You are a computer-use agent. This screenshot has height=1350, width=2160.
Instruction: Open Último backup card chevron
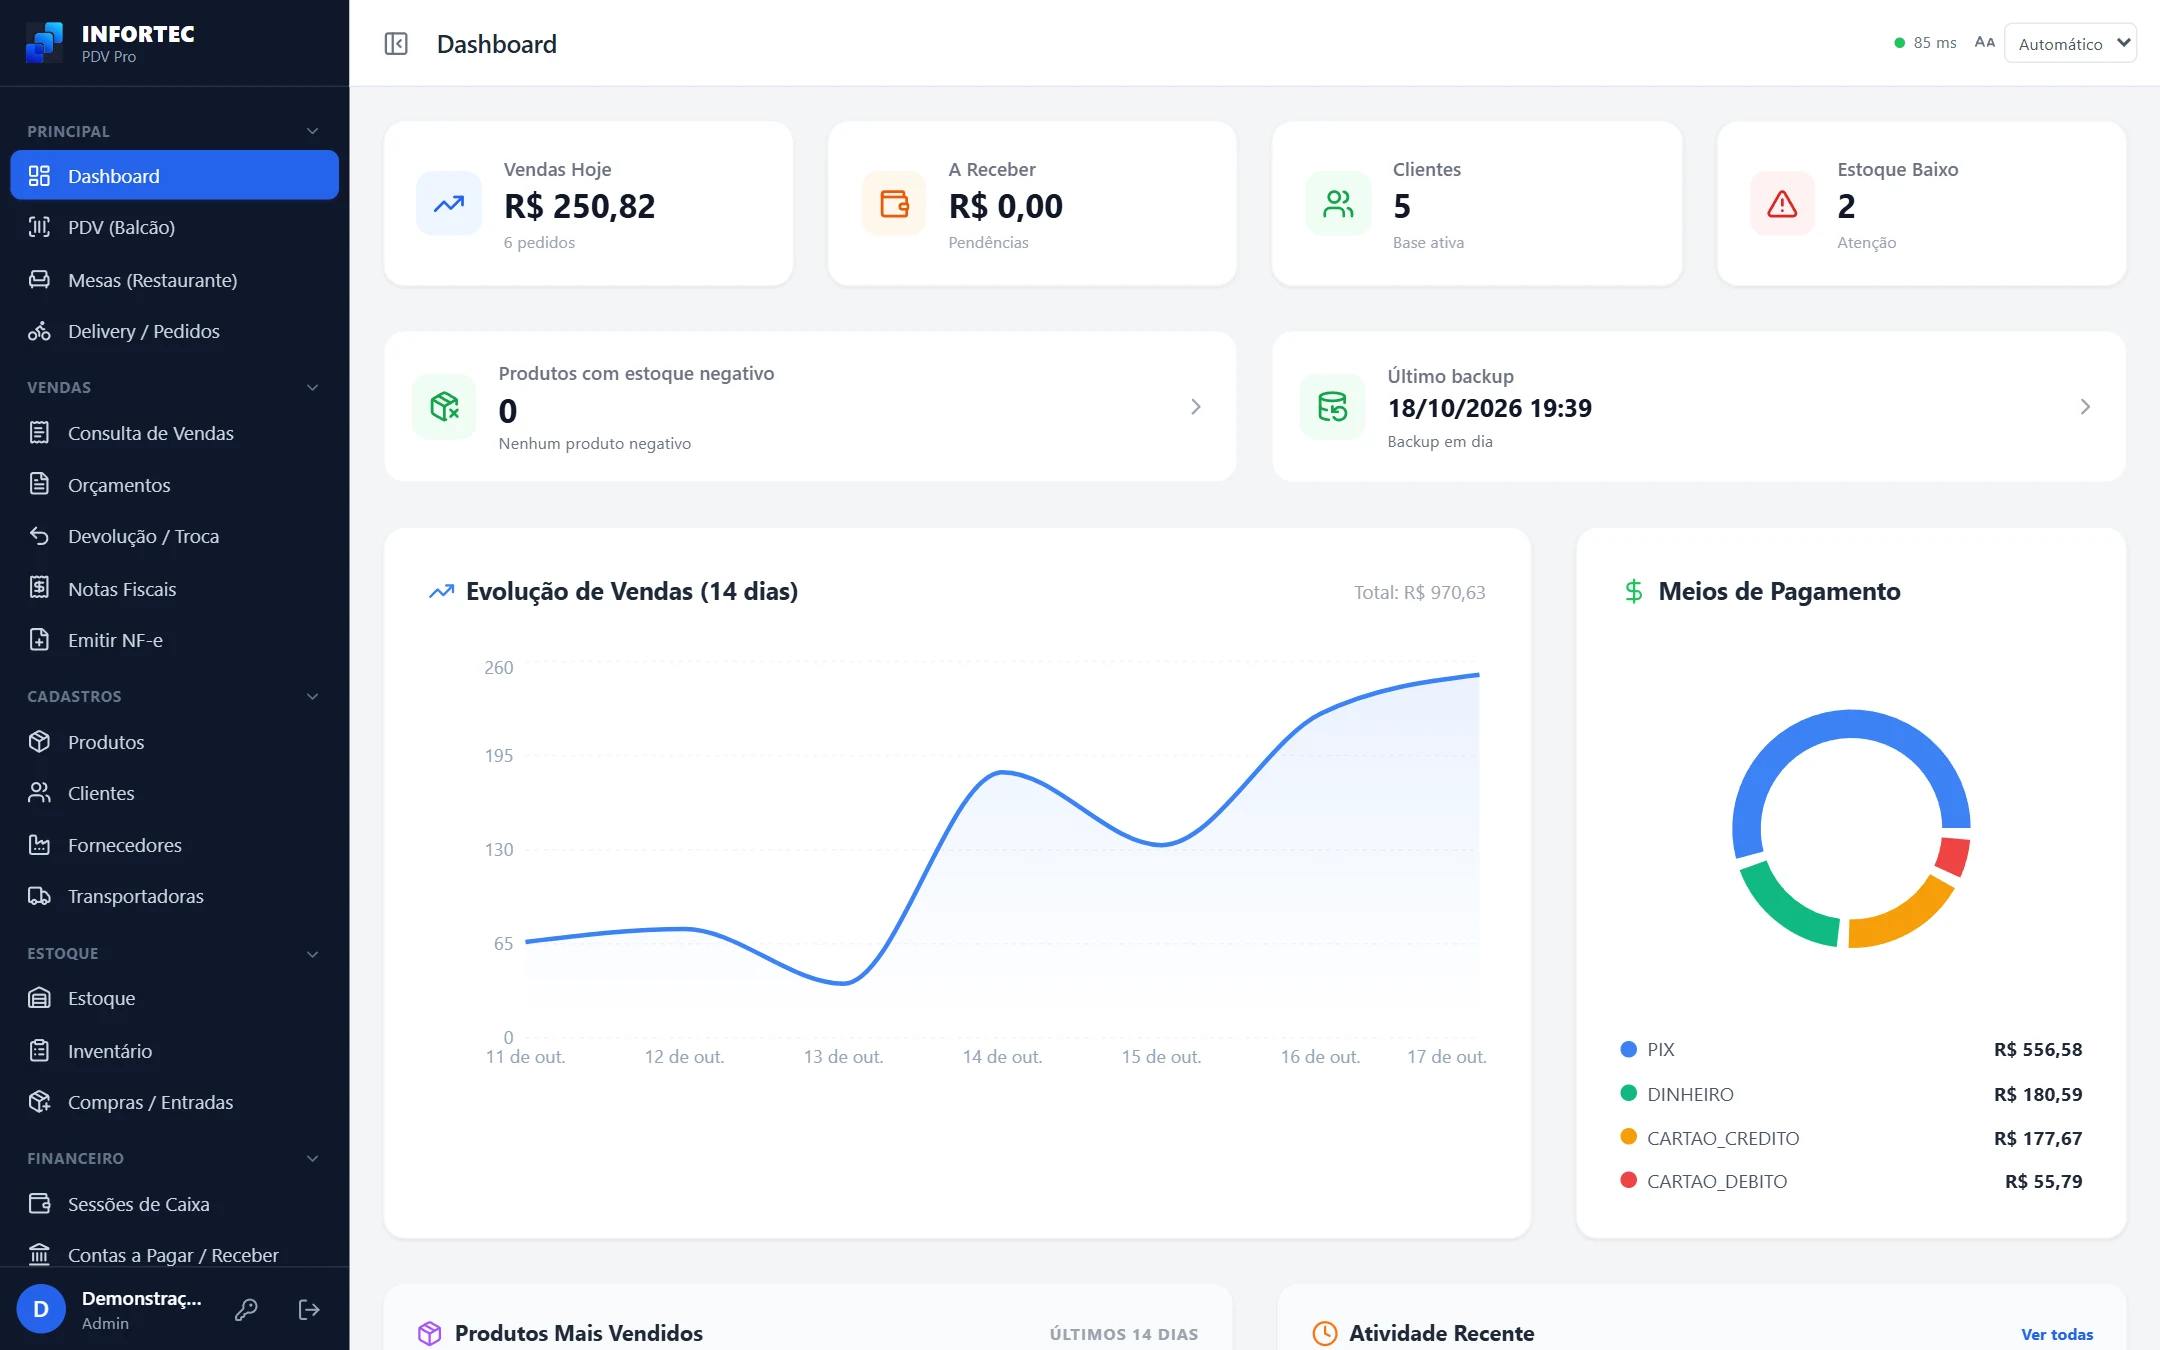pos(2085,406)
